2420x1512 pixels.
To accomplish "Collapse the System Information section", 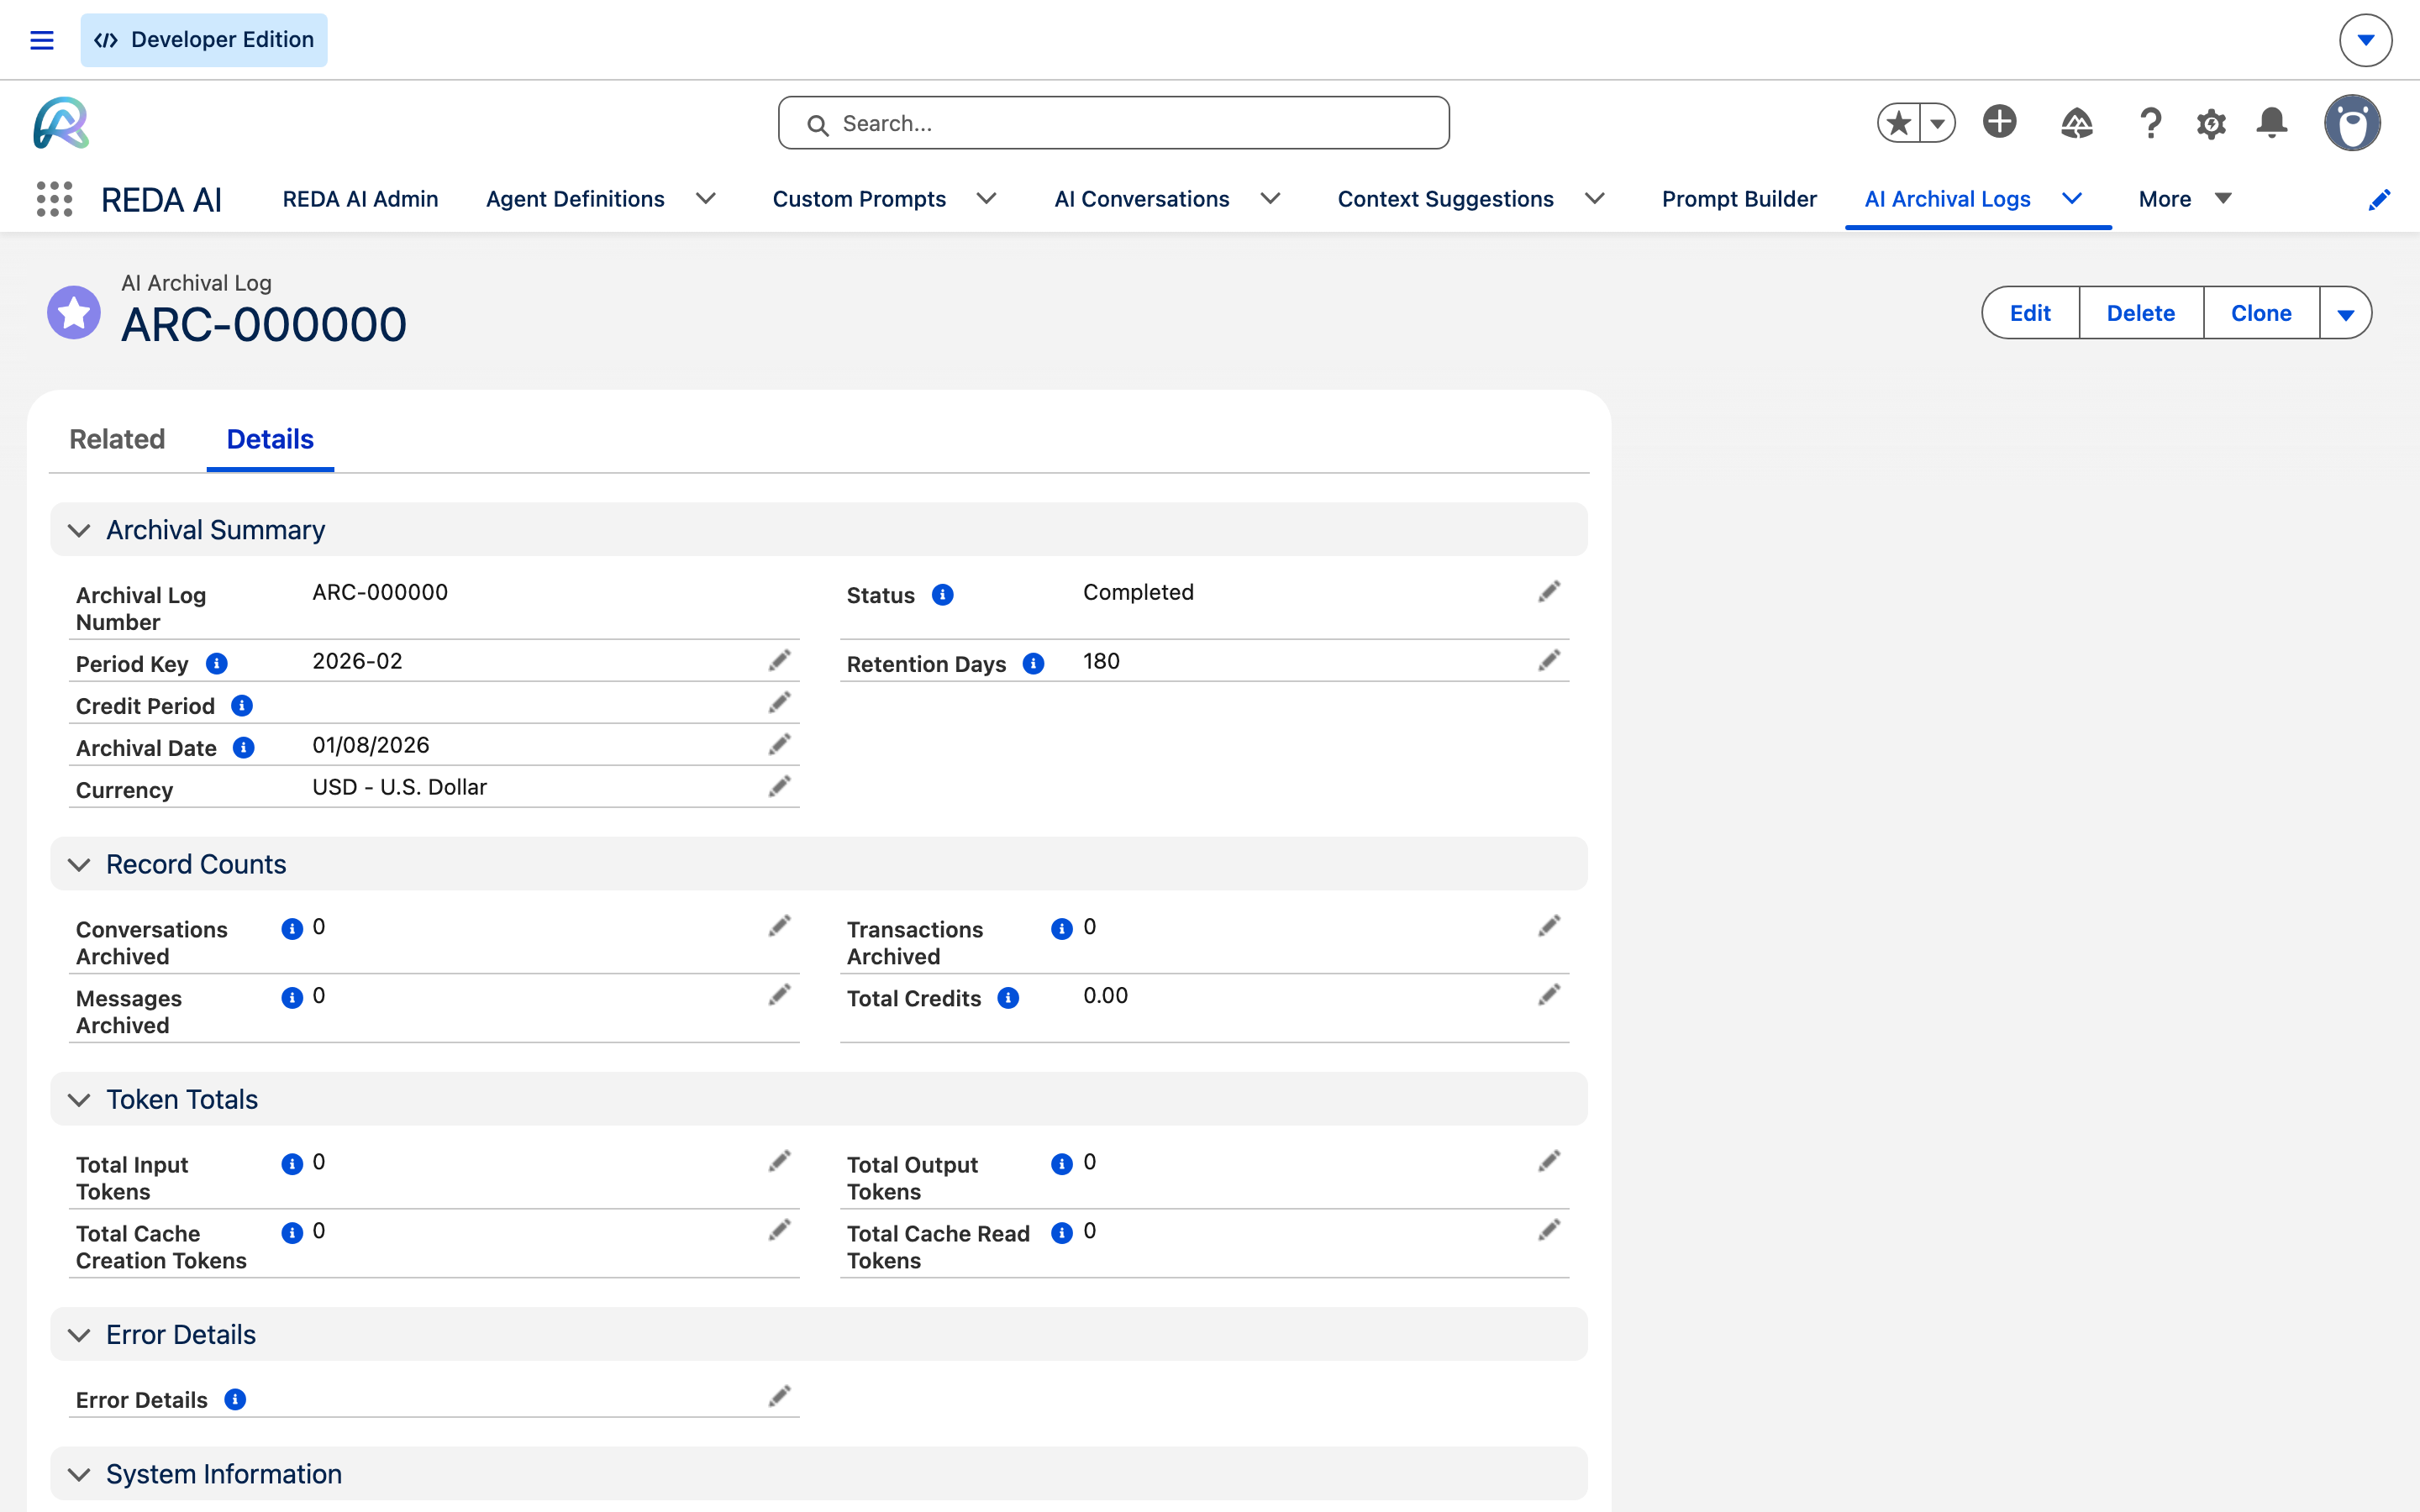I will (79, 1474).
